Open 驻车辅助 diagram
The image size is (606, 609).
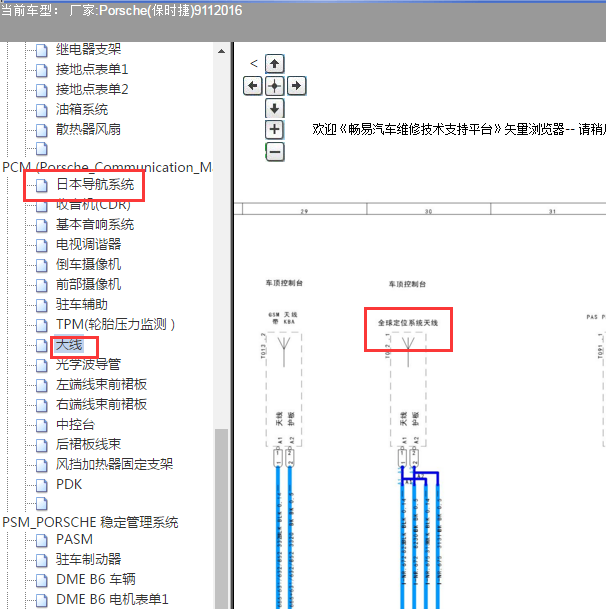point(82,304)
